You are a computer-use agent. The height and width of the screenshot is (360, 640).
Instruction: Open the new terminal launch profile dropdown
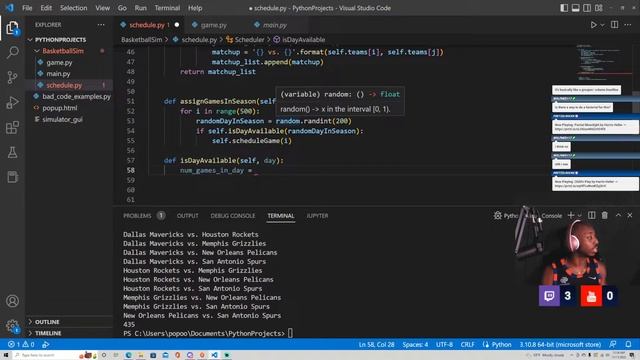[x=580, y=216]
